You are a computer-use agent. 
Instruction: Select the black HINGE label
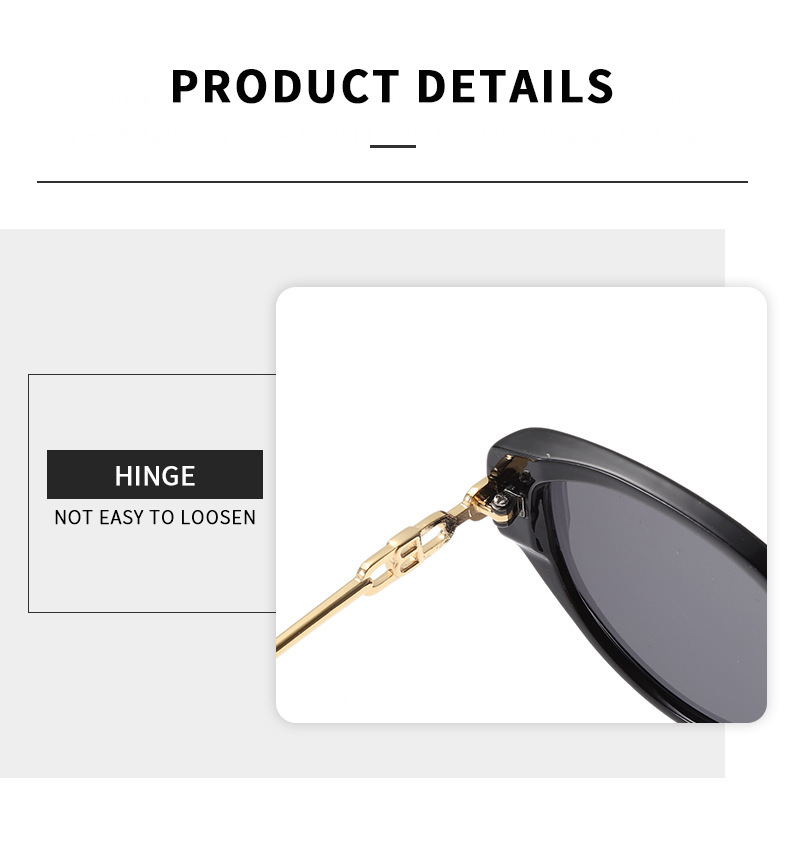click(154, 474)
